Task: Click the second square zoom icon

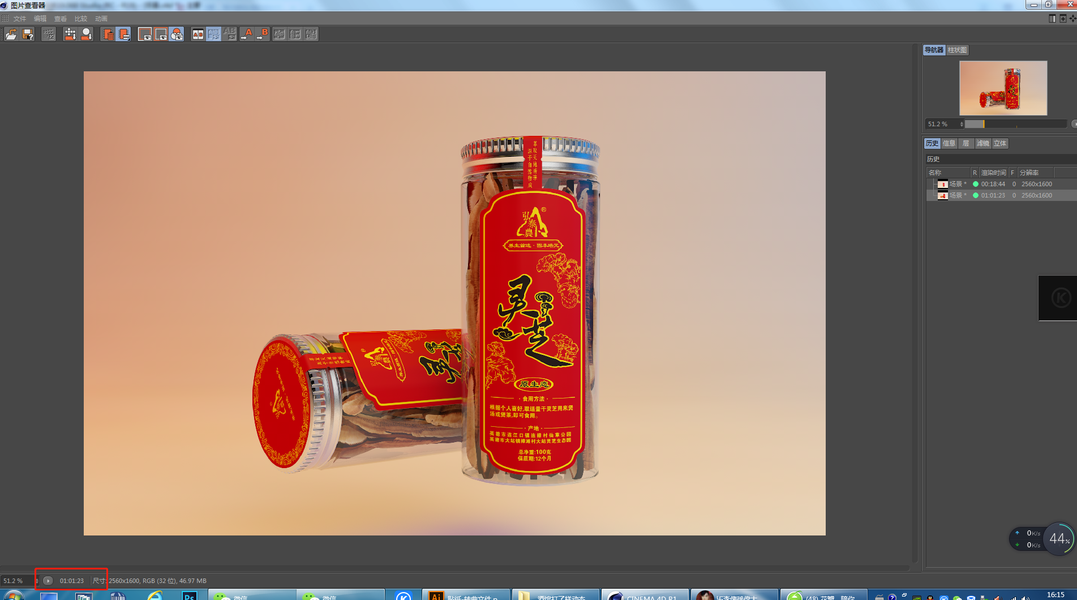Action: pyautogui.click(x=161, y=34)
